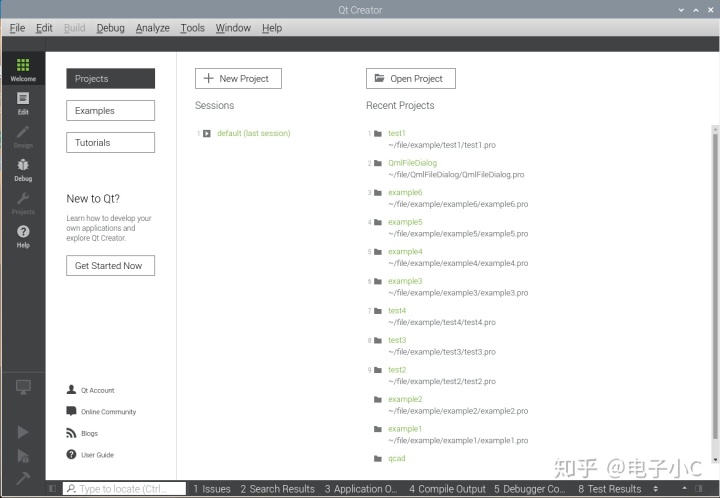Click folder icon next to example3
Viewport: 720px width, 498px height.
[378, 281]
